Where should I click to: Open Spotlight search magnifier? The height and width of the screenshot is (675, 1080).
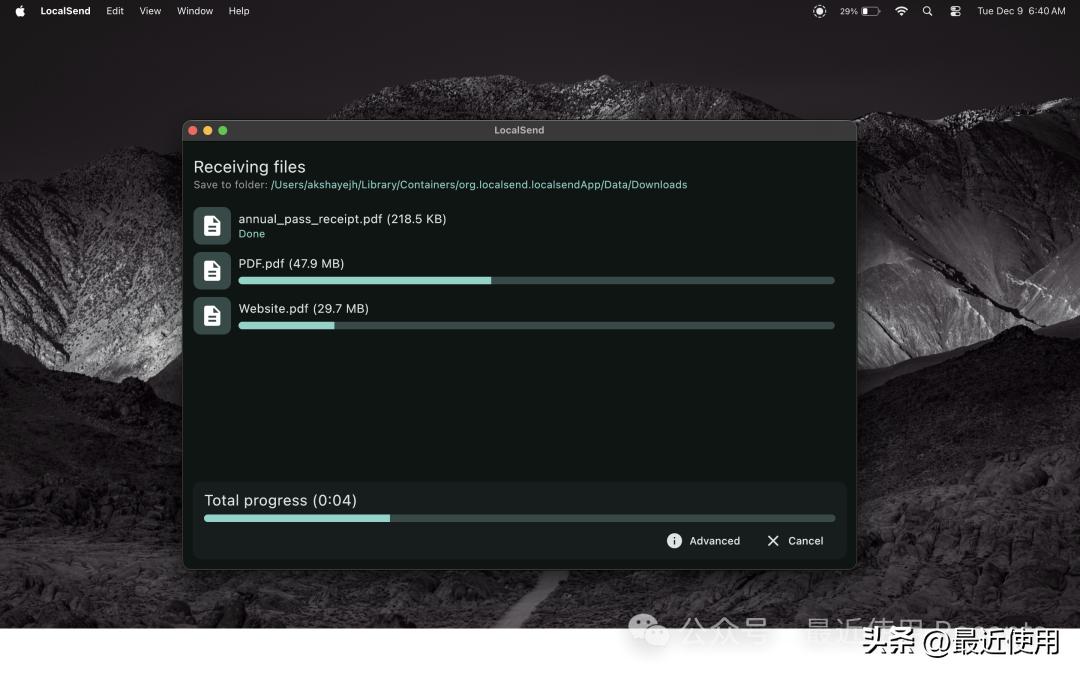928,11
